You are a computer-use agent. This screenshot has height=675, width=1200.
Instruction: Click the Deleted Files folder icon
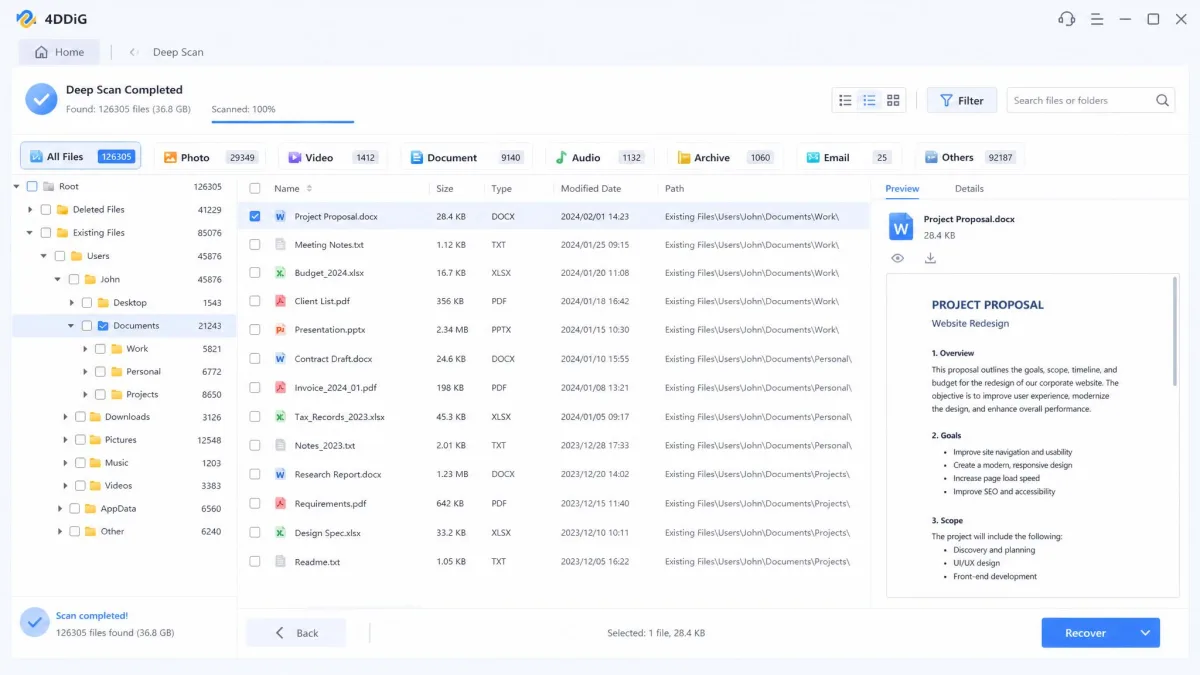[x=63, y=210]
